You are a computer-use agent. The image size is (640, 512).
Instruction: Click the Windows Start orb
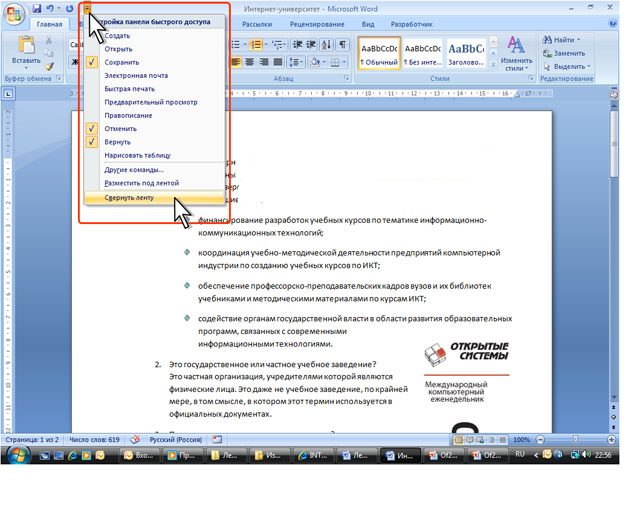click(18, 454)
